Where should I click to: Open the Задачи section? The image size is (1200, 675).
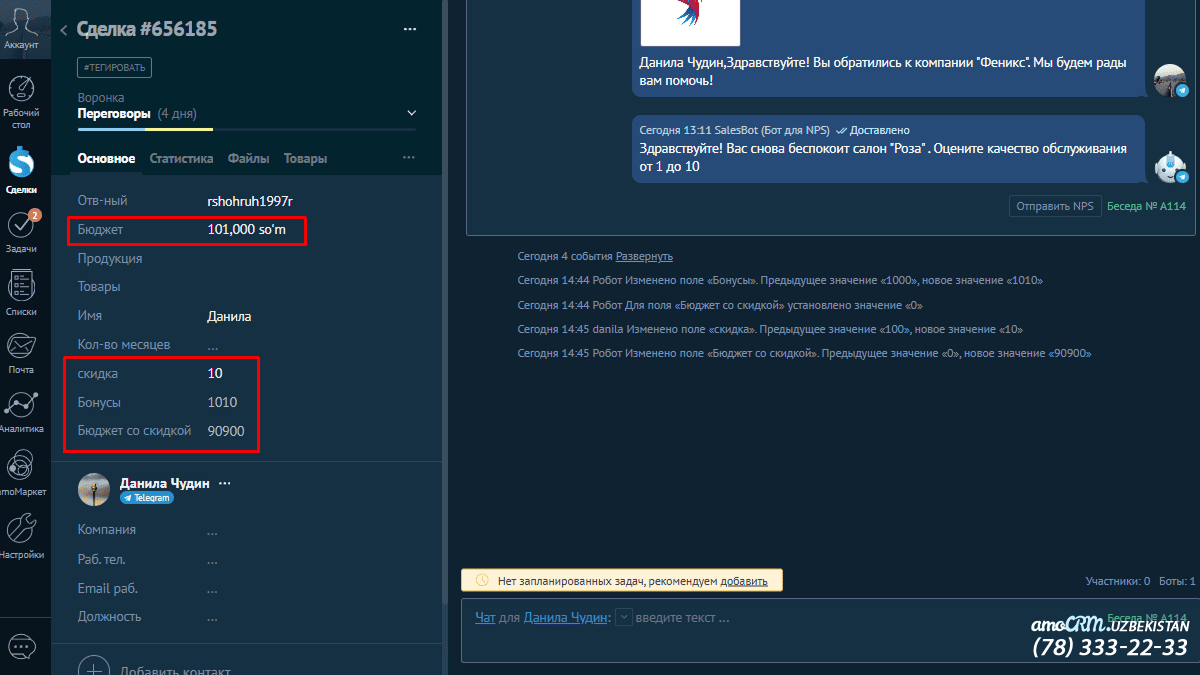point(21,231)
